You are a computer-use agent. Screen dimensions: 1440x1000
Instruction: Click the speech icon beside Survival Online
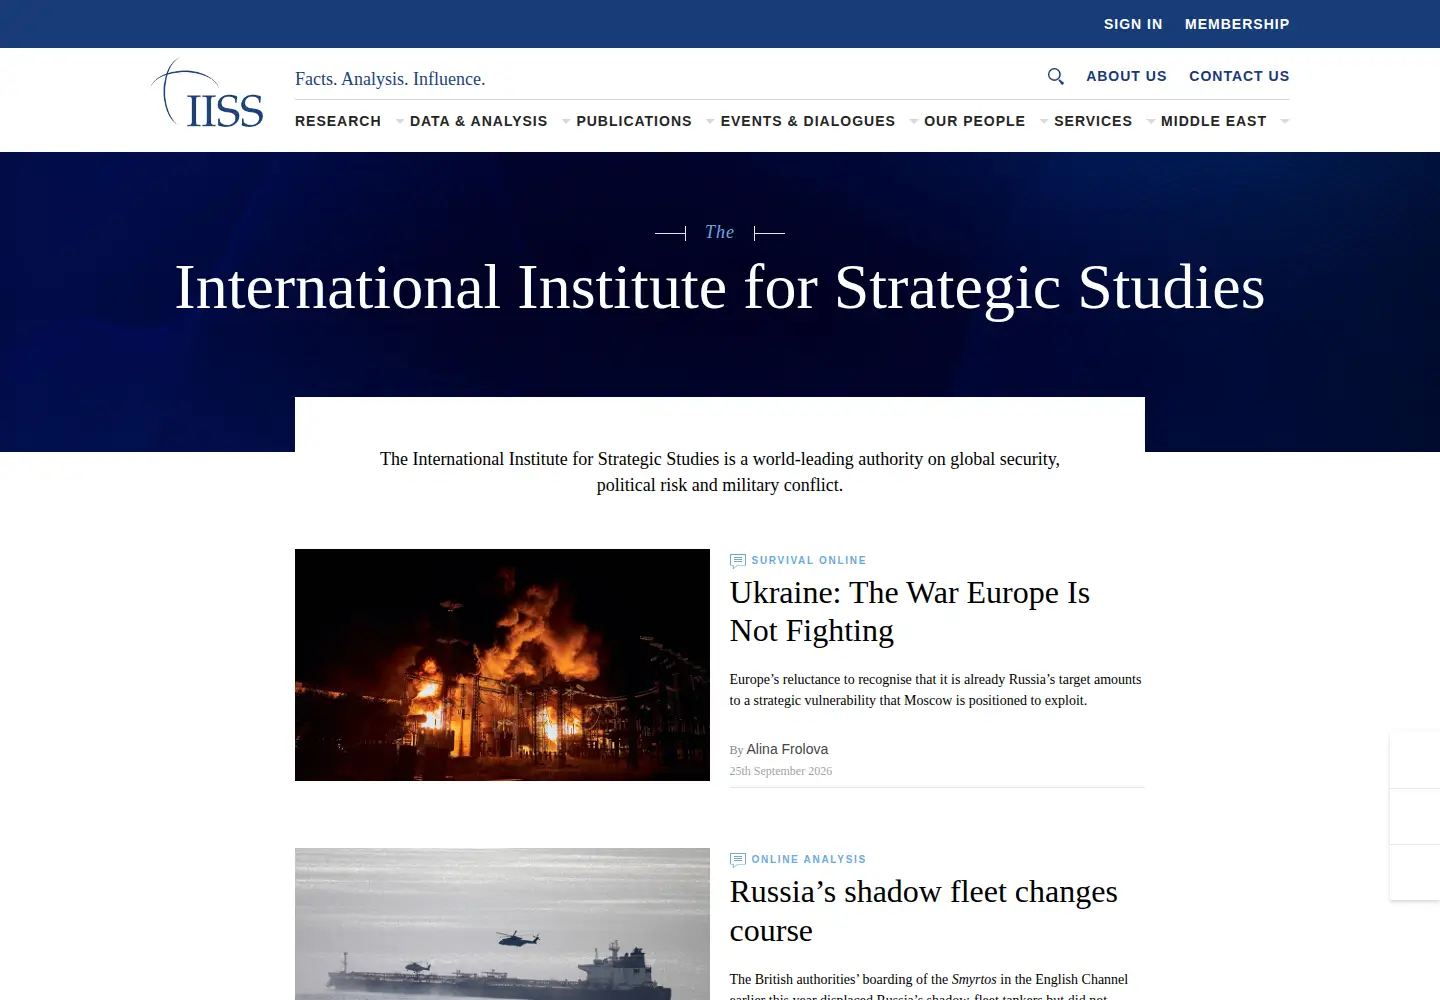coord(738,561)
